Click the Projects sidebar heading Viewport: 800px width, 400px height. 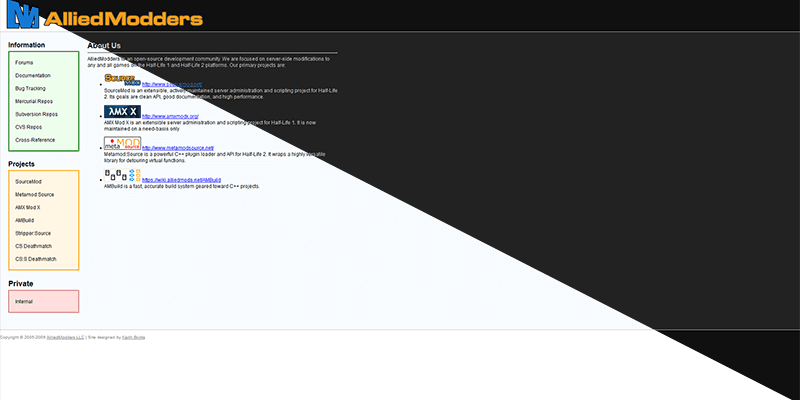pyautogui.click(x=21, y=164)
